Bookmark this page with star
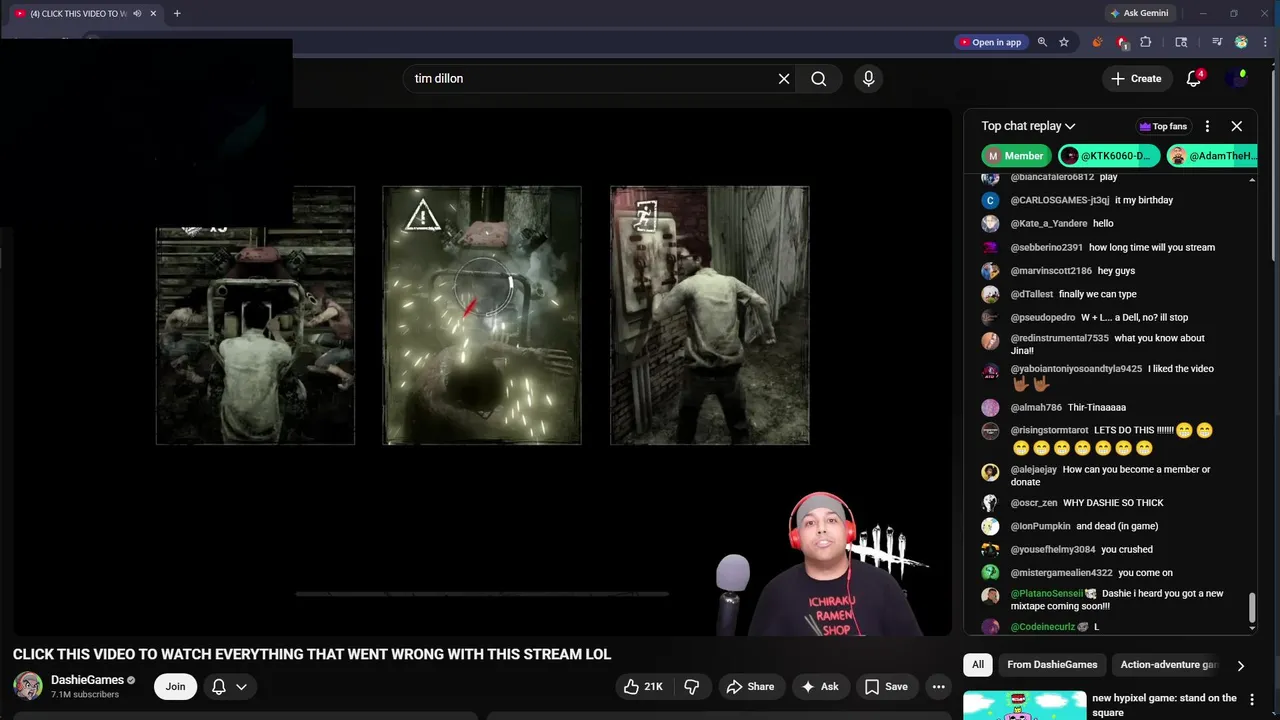This screenshot has width=1280, height=720. pos(1064,42)
